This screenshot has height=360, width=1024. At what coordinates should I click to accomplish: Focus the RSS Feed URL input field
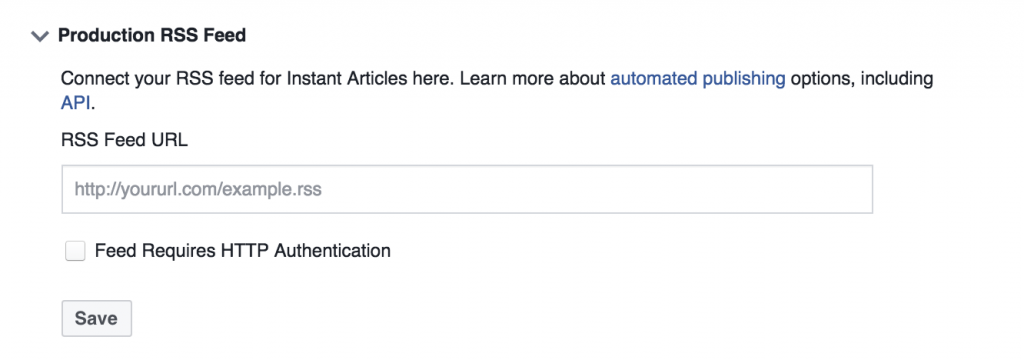click(x=467, y=189)
